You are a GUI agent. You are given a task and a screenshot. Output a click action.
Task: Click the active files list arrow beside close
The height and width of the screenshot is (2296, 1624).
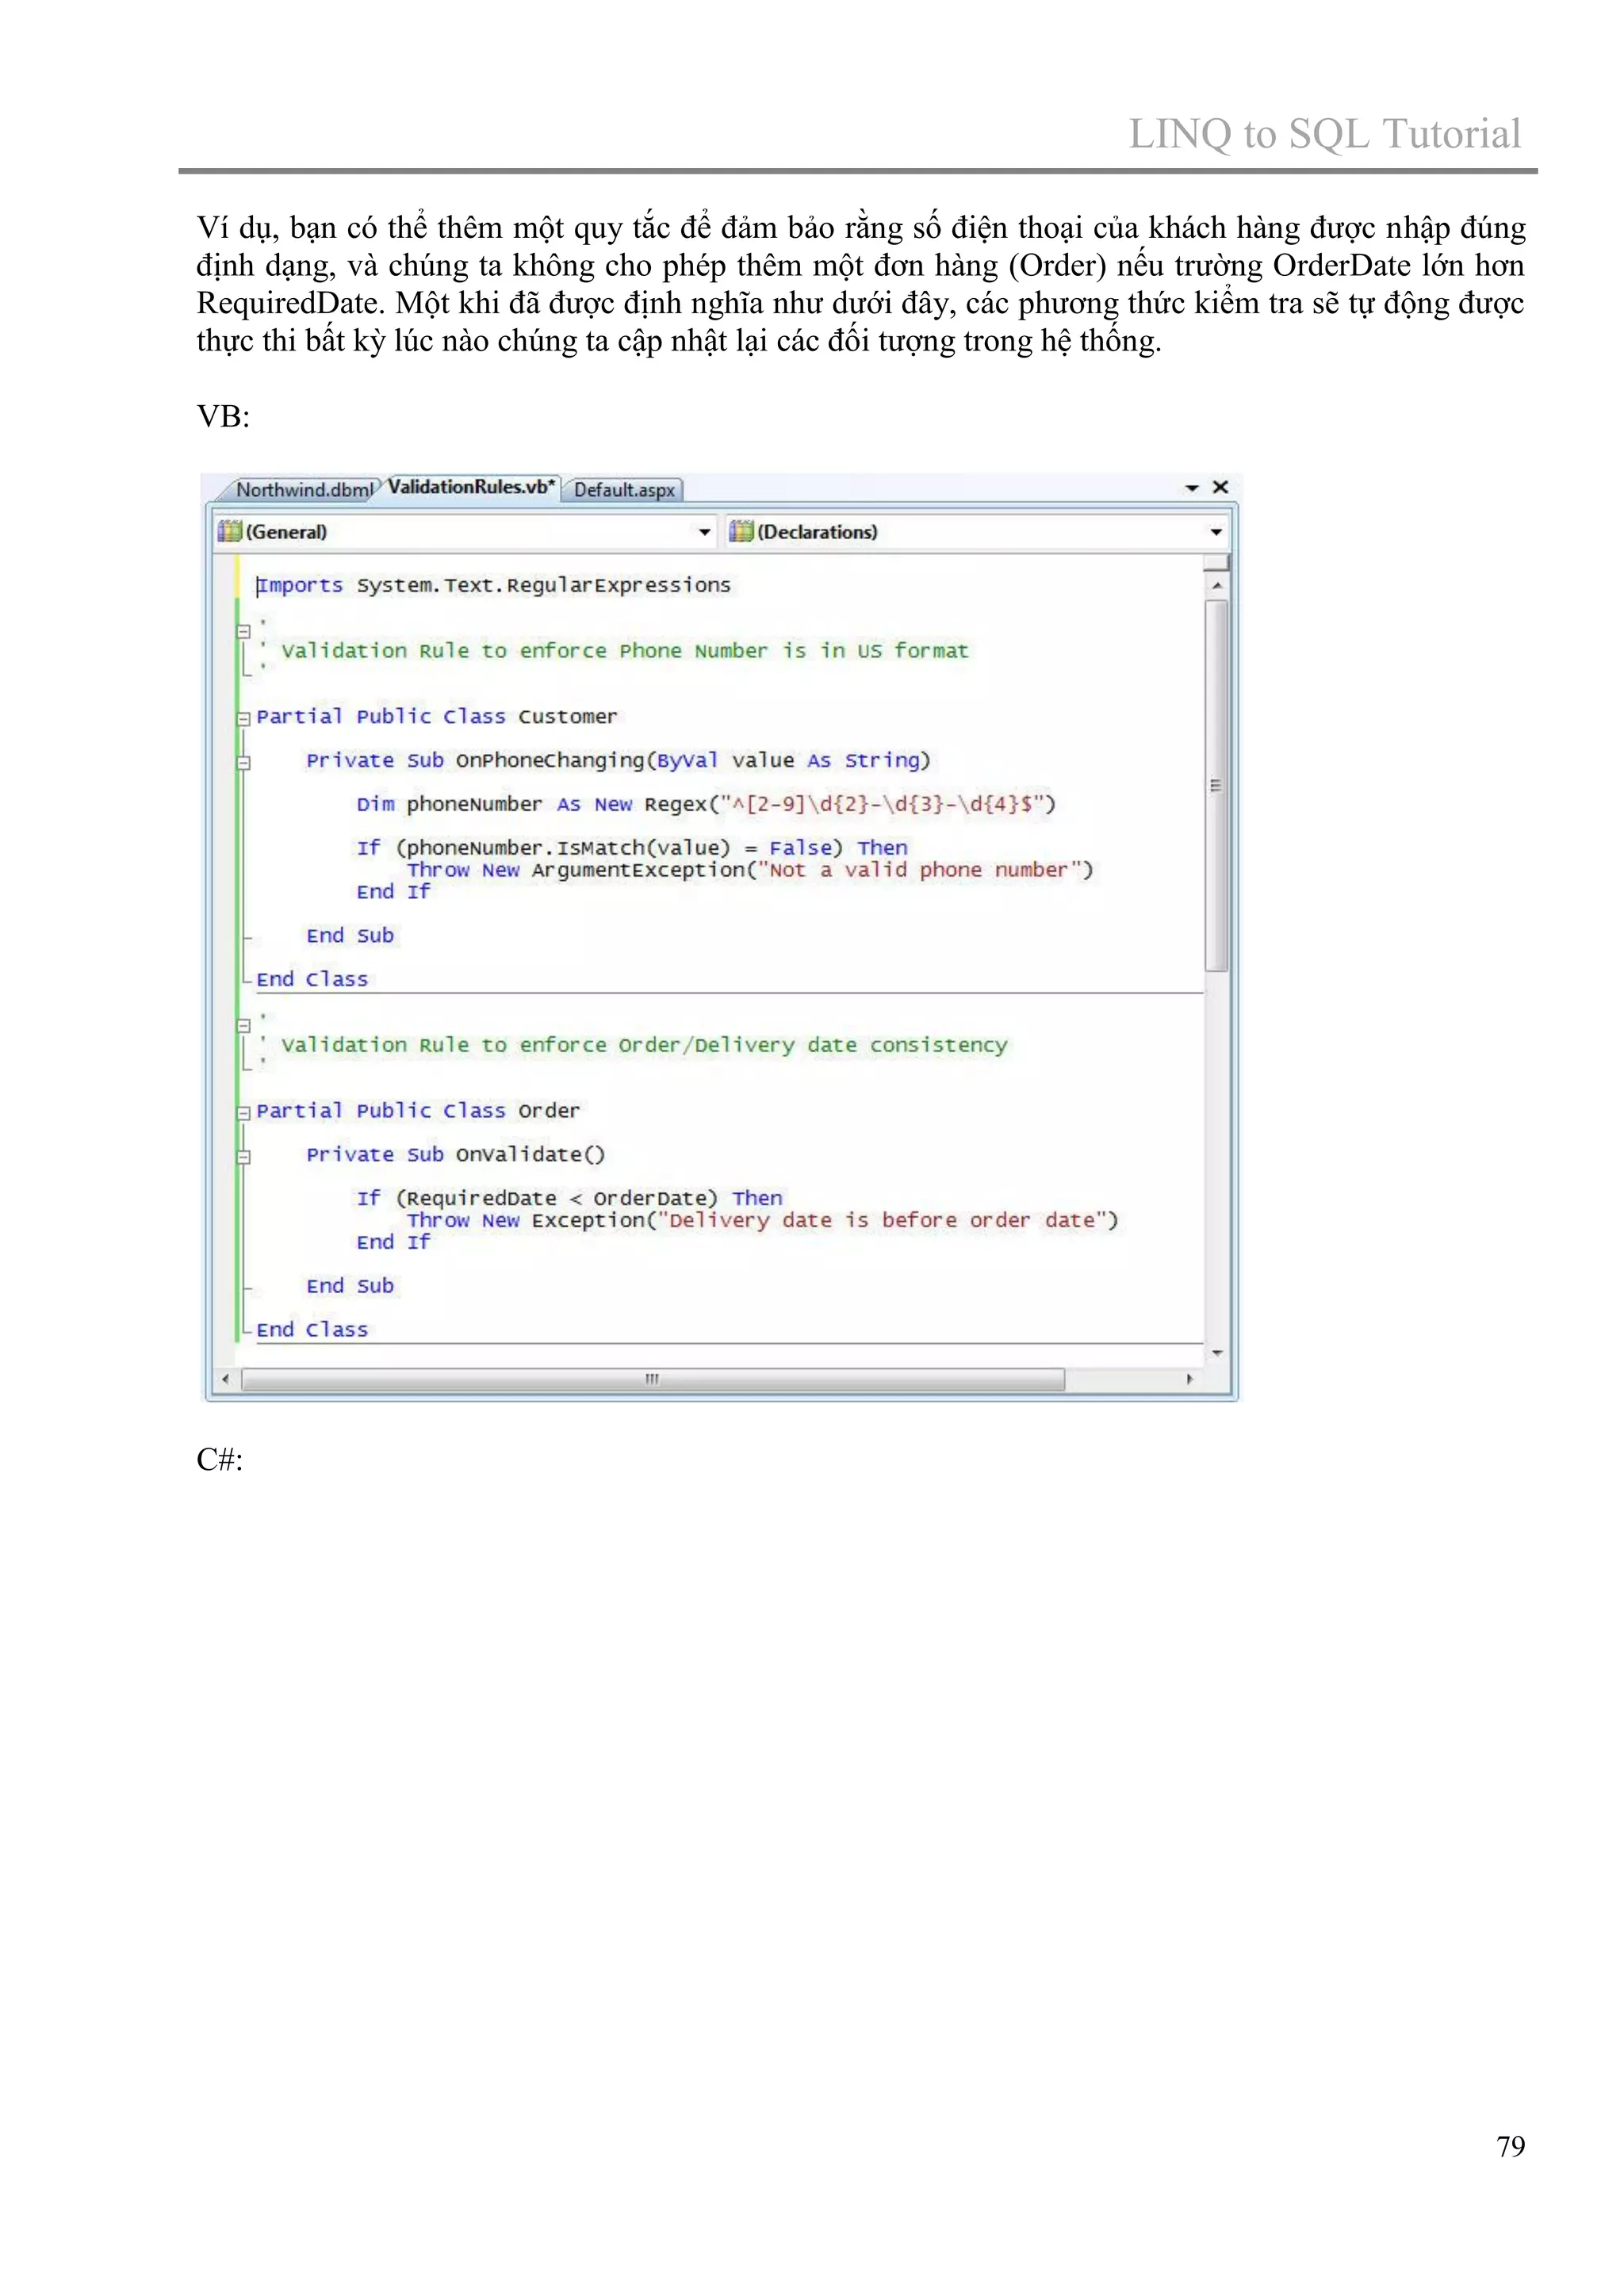coord(1192,488)
